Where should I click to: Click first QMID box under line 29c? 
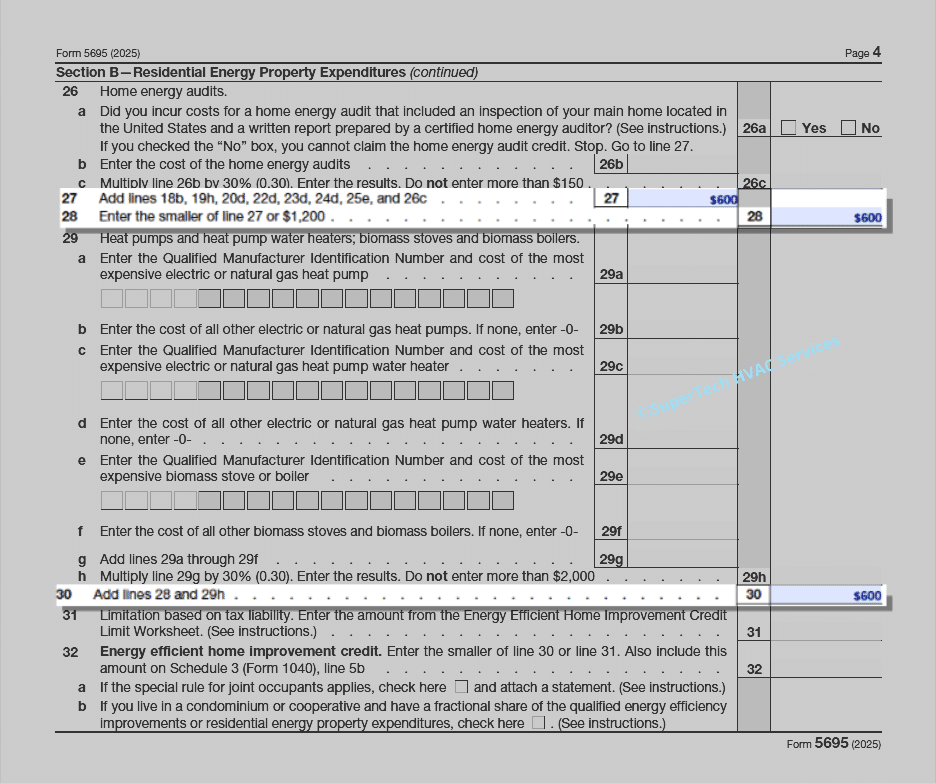tap(112, 390)
